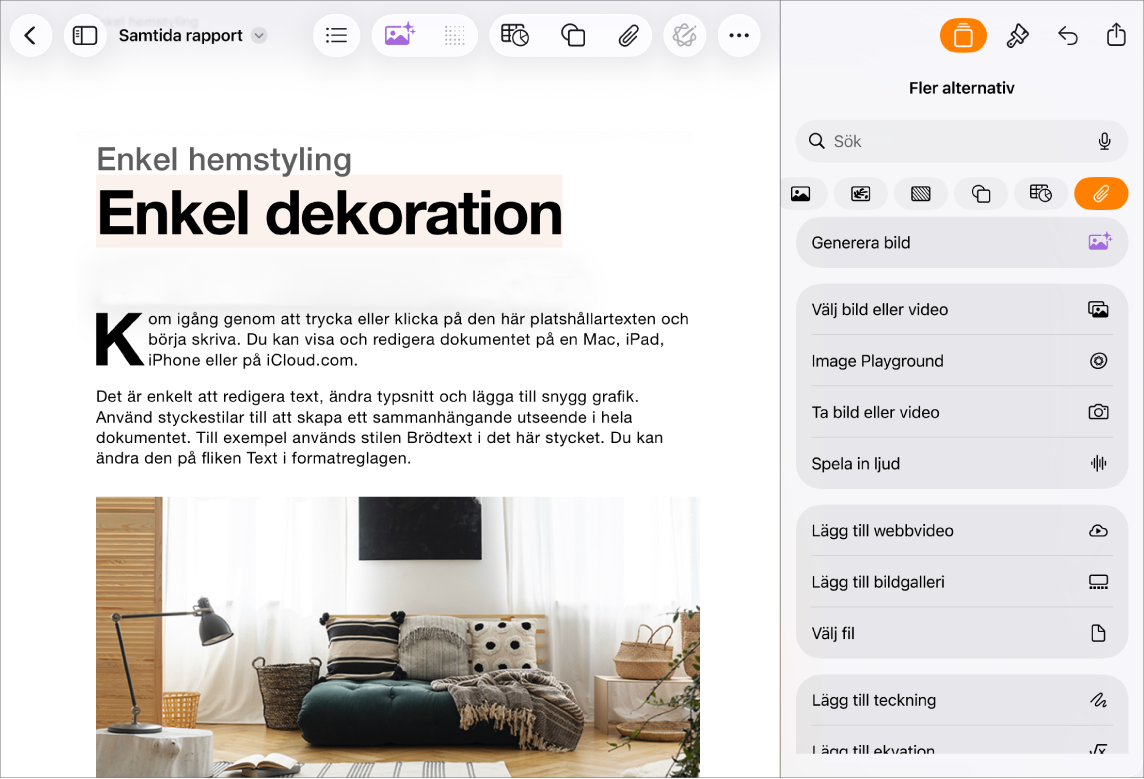Image resolution: width=1144 pixels, height=779 pixels.
Task: Click the dotted grid icon in toolbar
Action: [x=454, y=35]
